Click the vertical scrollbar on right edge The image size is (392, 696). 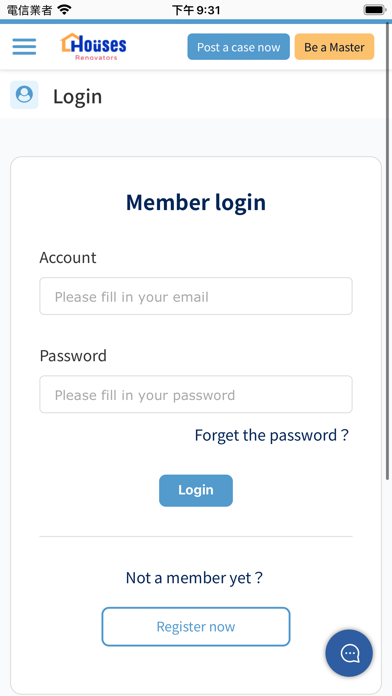(388, 249)
